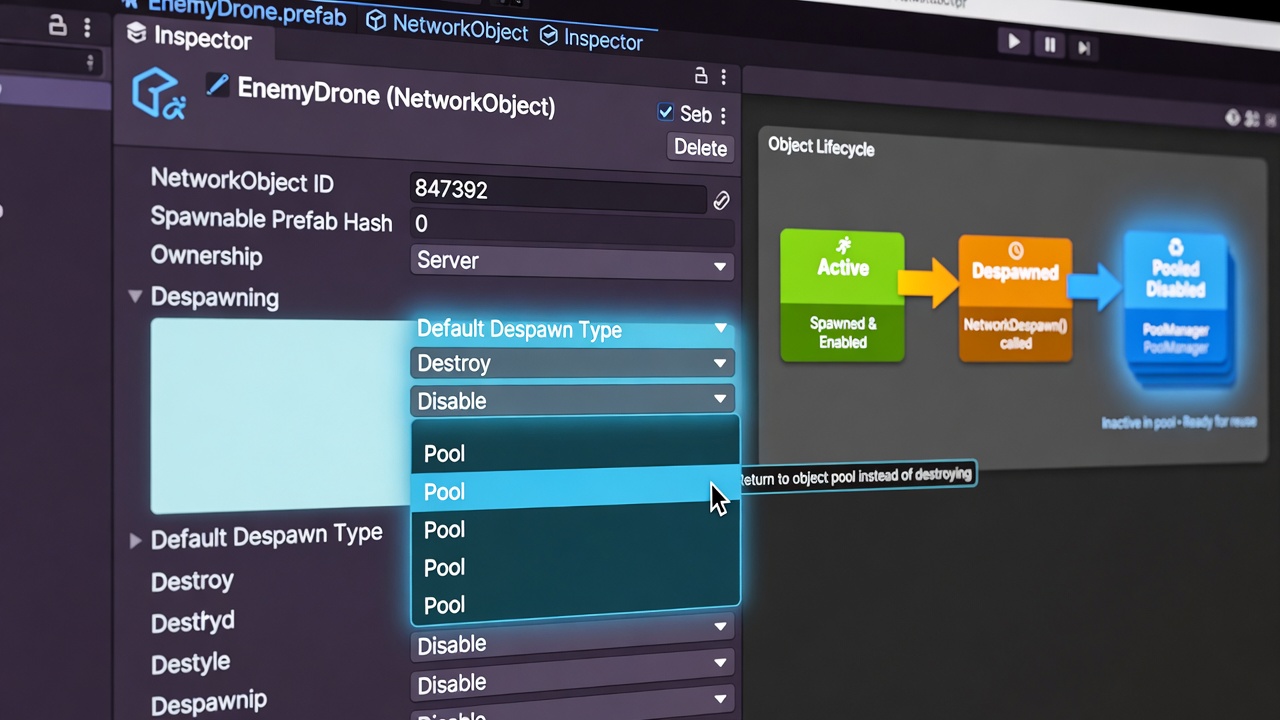Select the highlighted Pool option in the list
This screenshot has height=720, width=1280.
575,491
